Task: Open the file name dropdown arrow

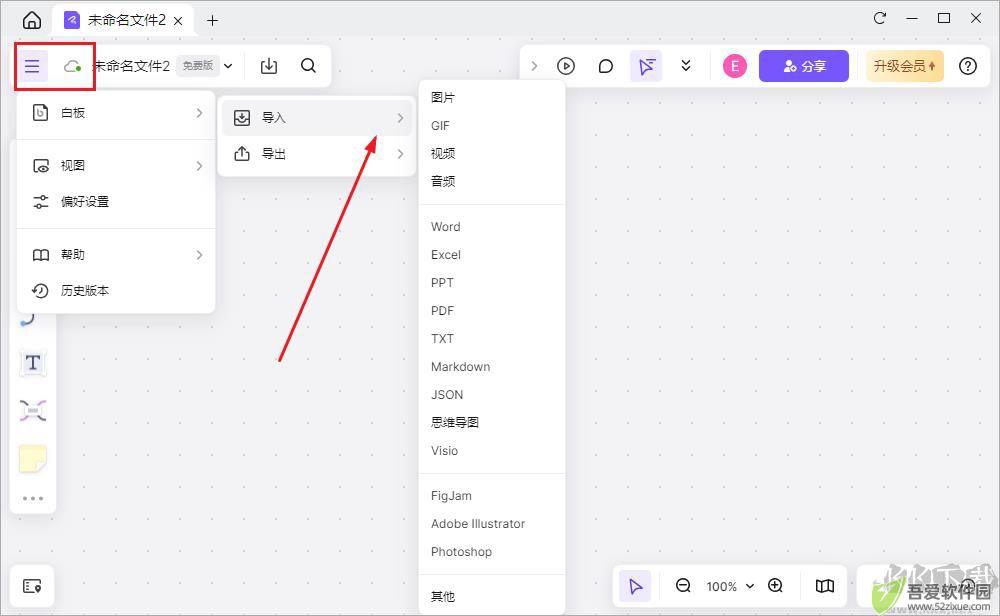Action: 228,66
